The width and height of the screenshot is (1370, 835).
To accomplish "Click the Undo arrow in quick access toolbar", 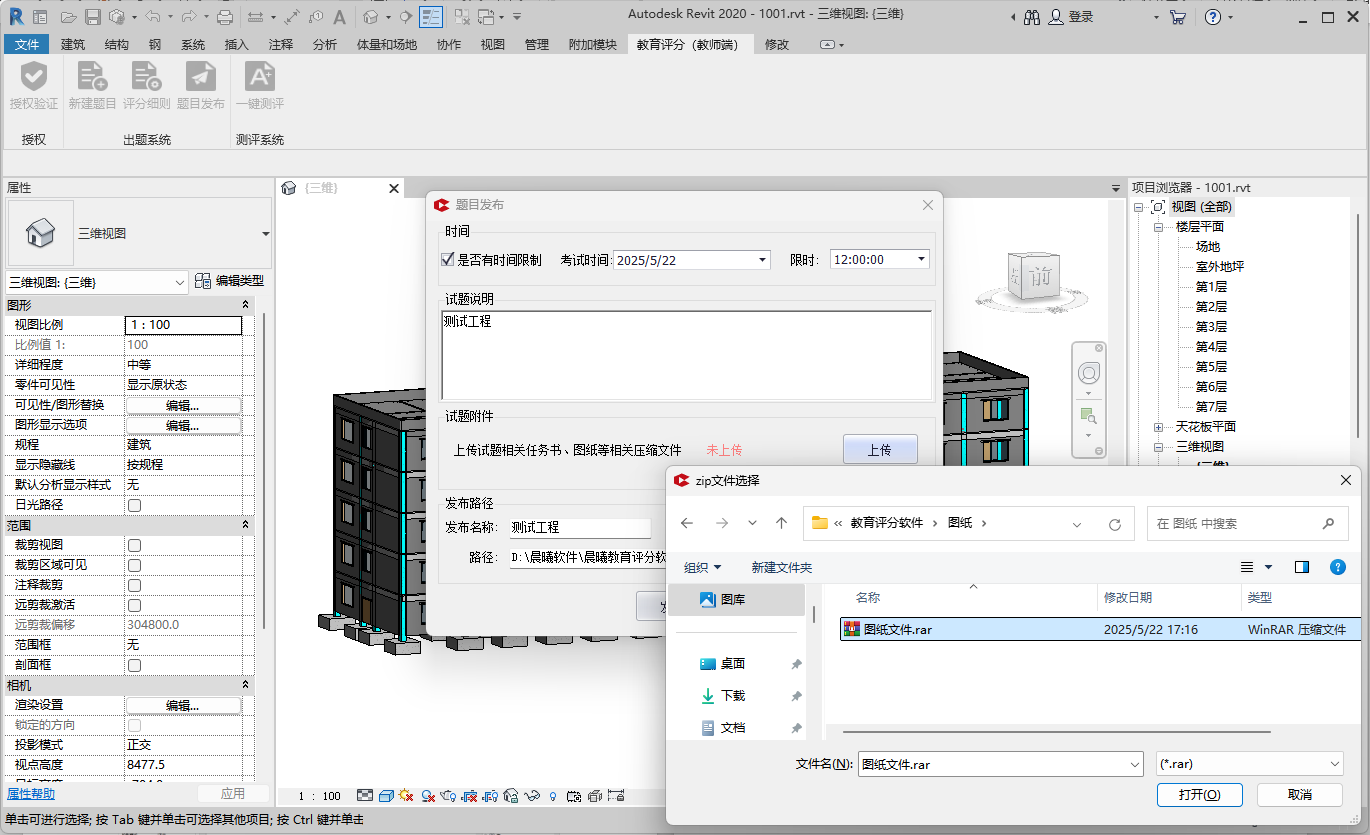I will click(151, 17).
